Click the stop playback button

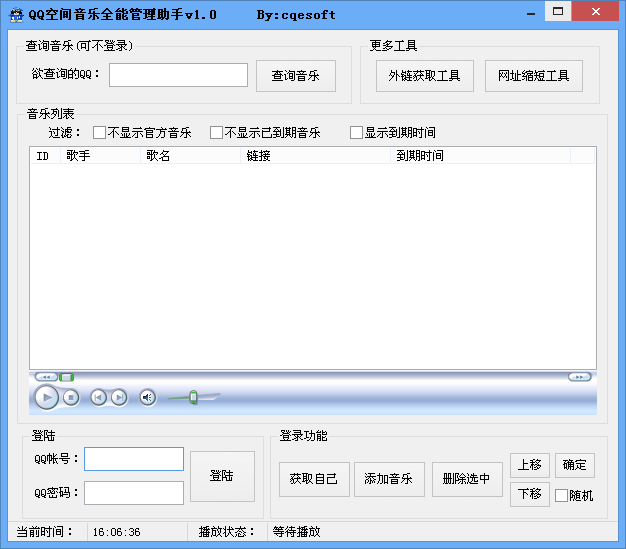(71, 397)
